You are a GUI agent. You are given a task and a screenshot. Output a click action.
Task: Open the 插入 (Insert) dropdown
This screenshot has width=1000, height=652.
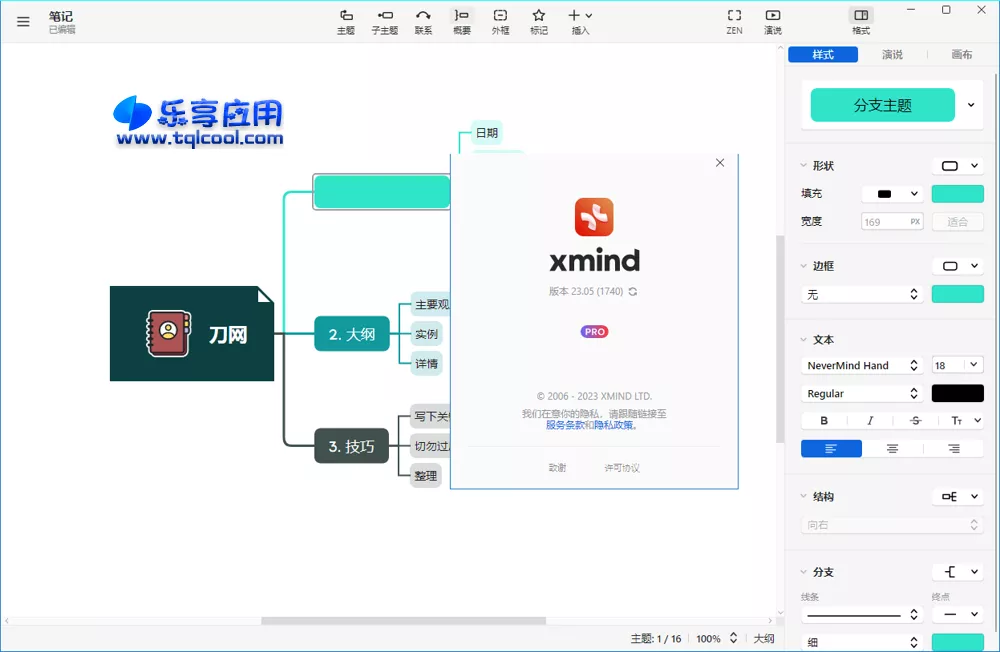[578, 20]
